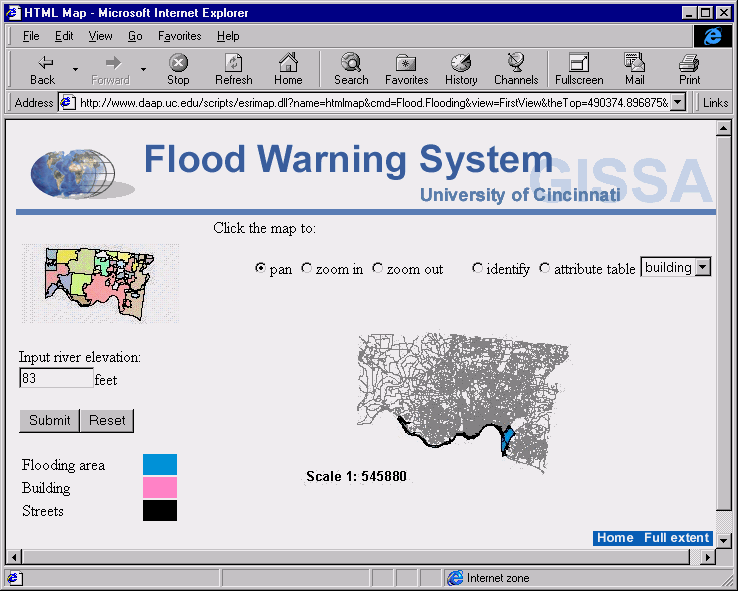Open the Mail toolbar button
738x591 pixels.
(634, 69)
